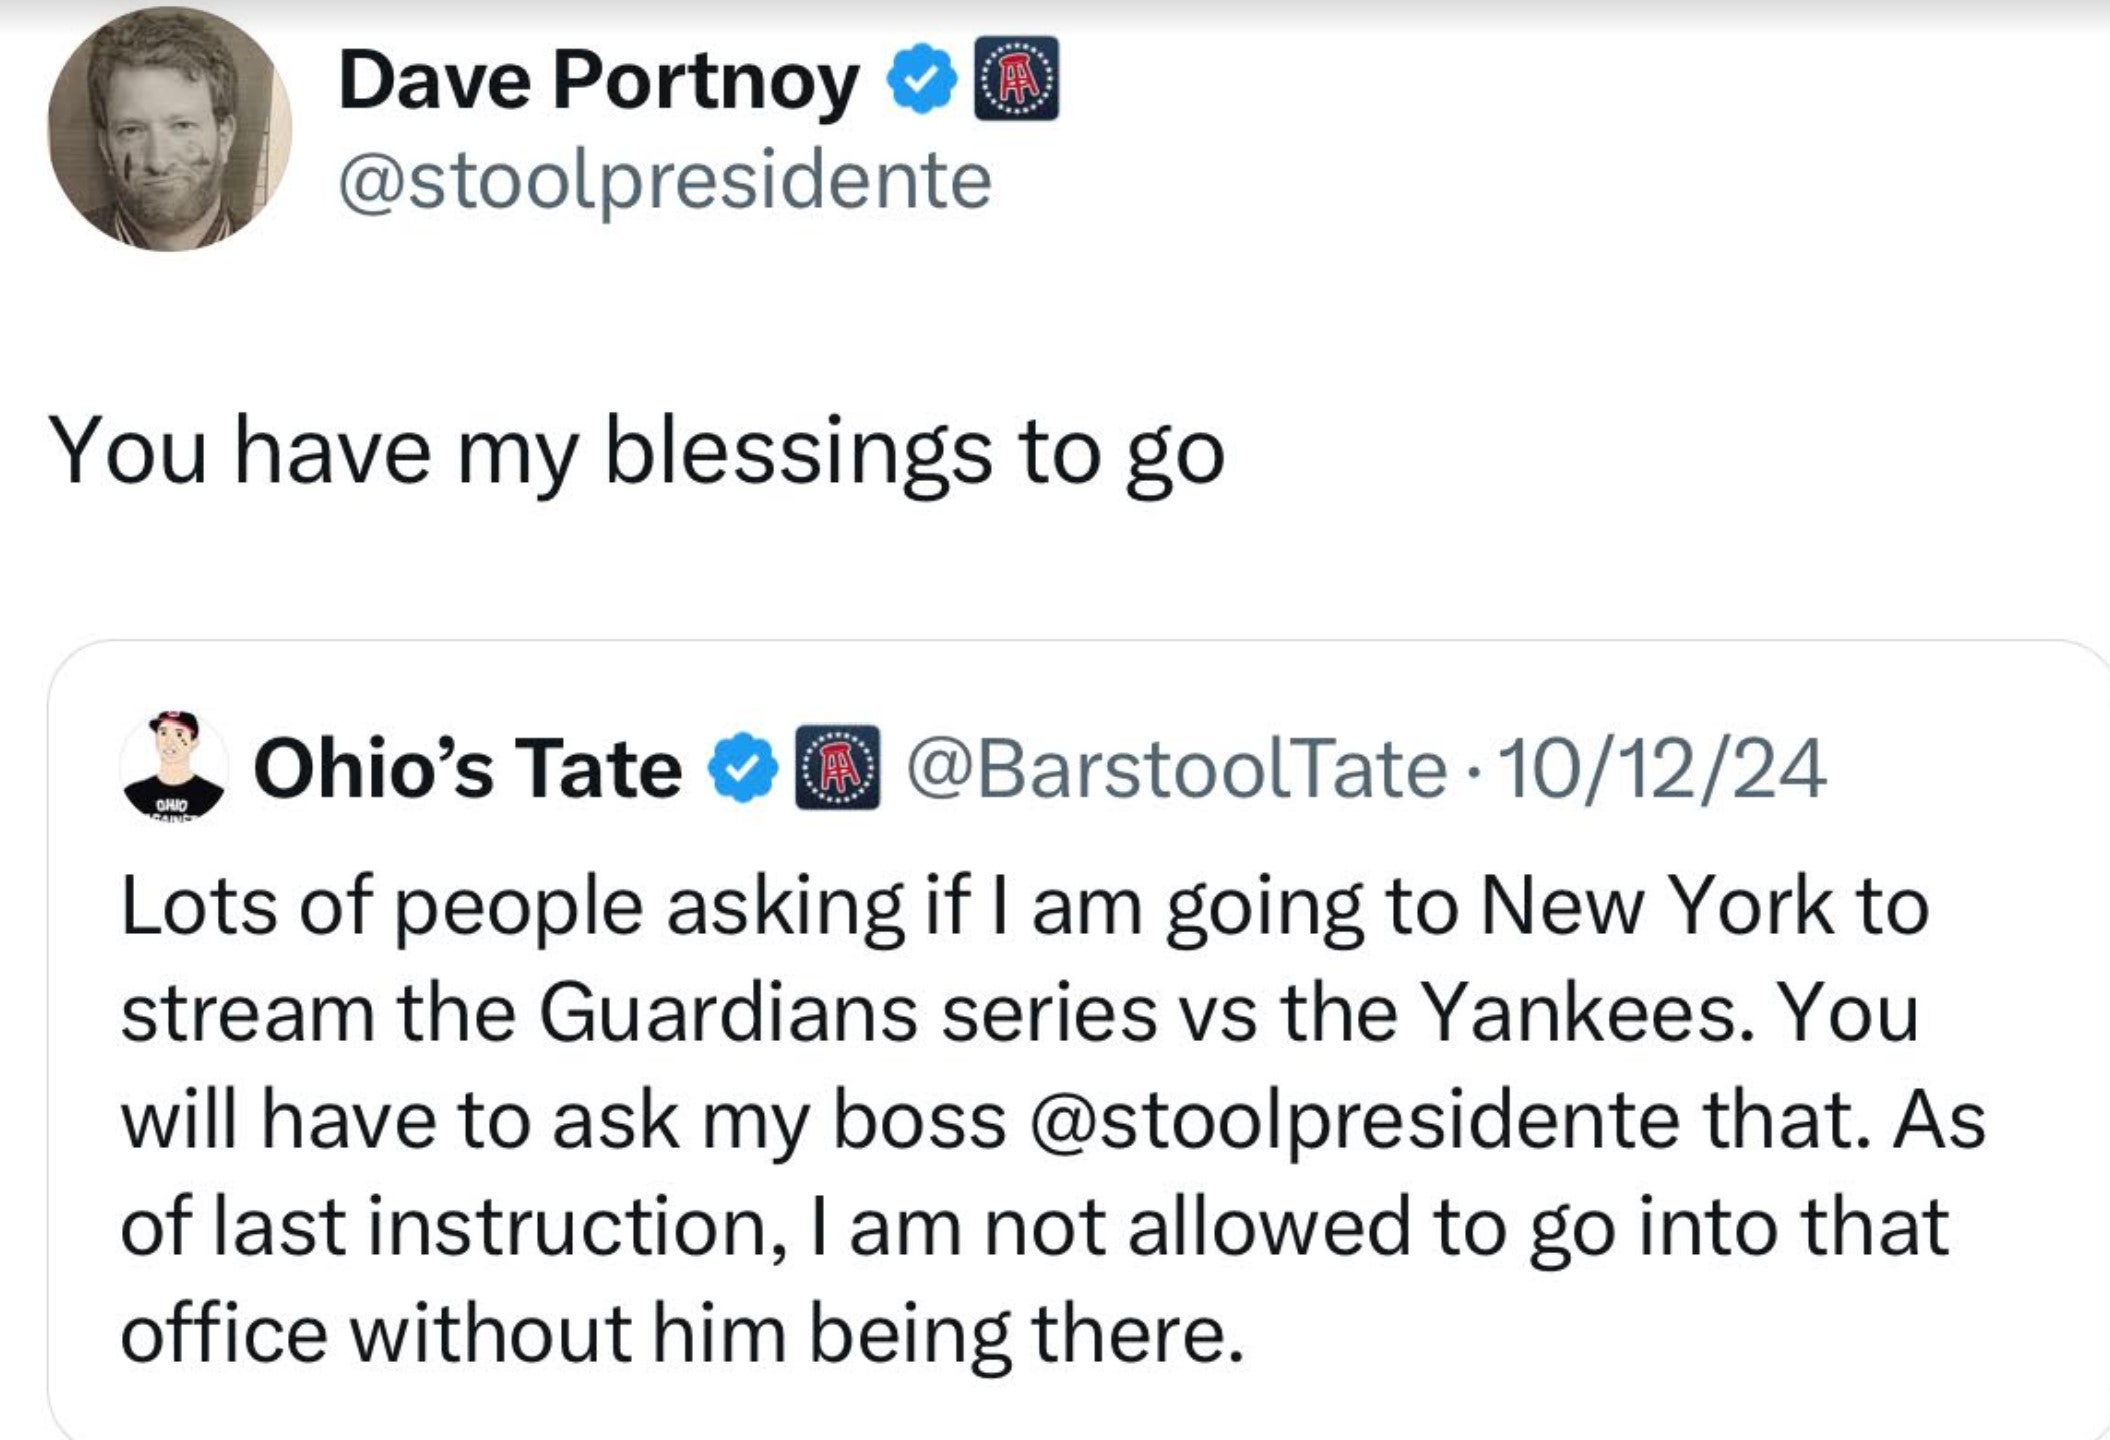Click the Ohio's Tate cartoon avatar
2110x1440 pixels.
pos(173,767)
